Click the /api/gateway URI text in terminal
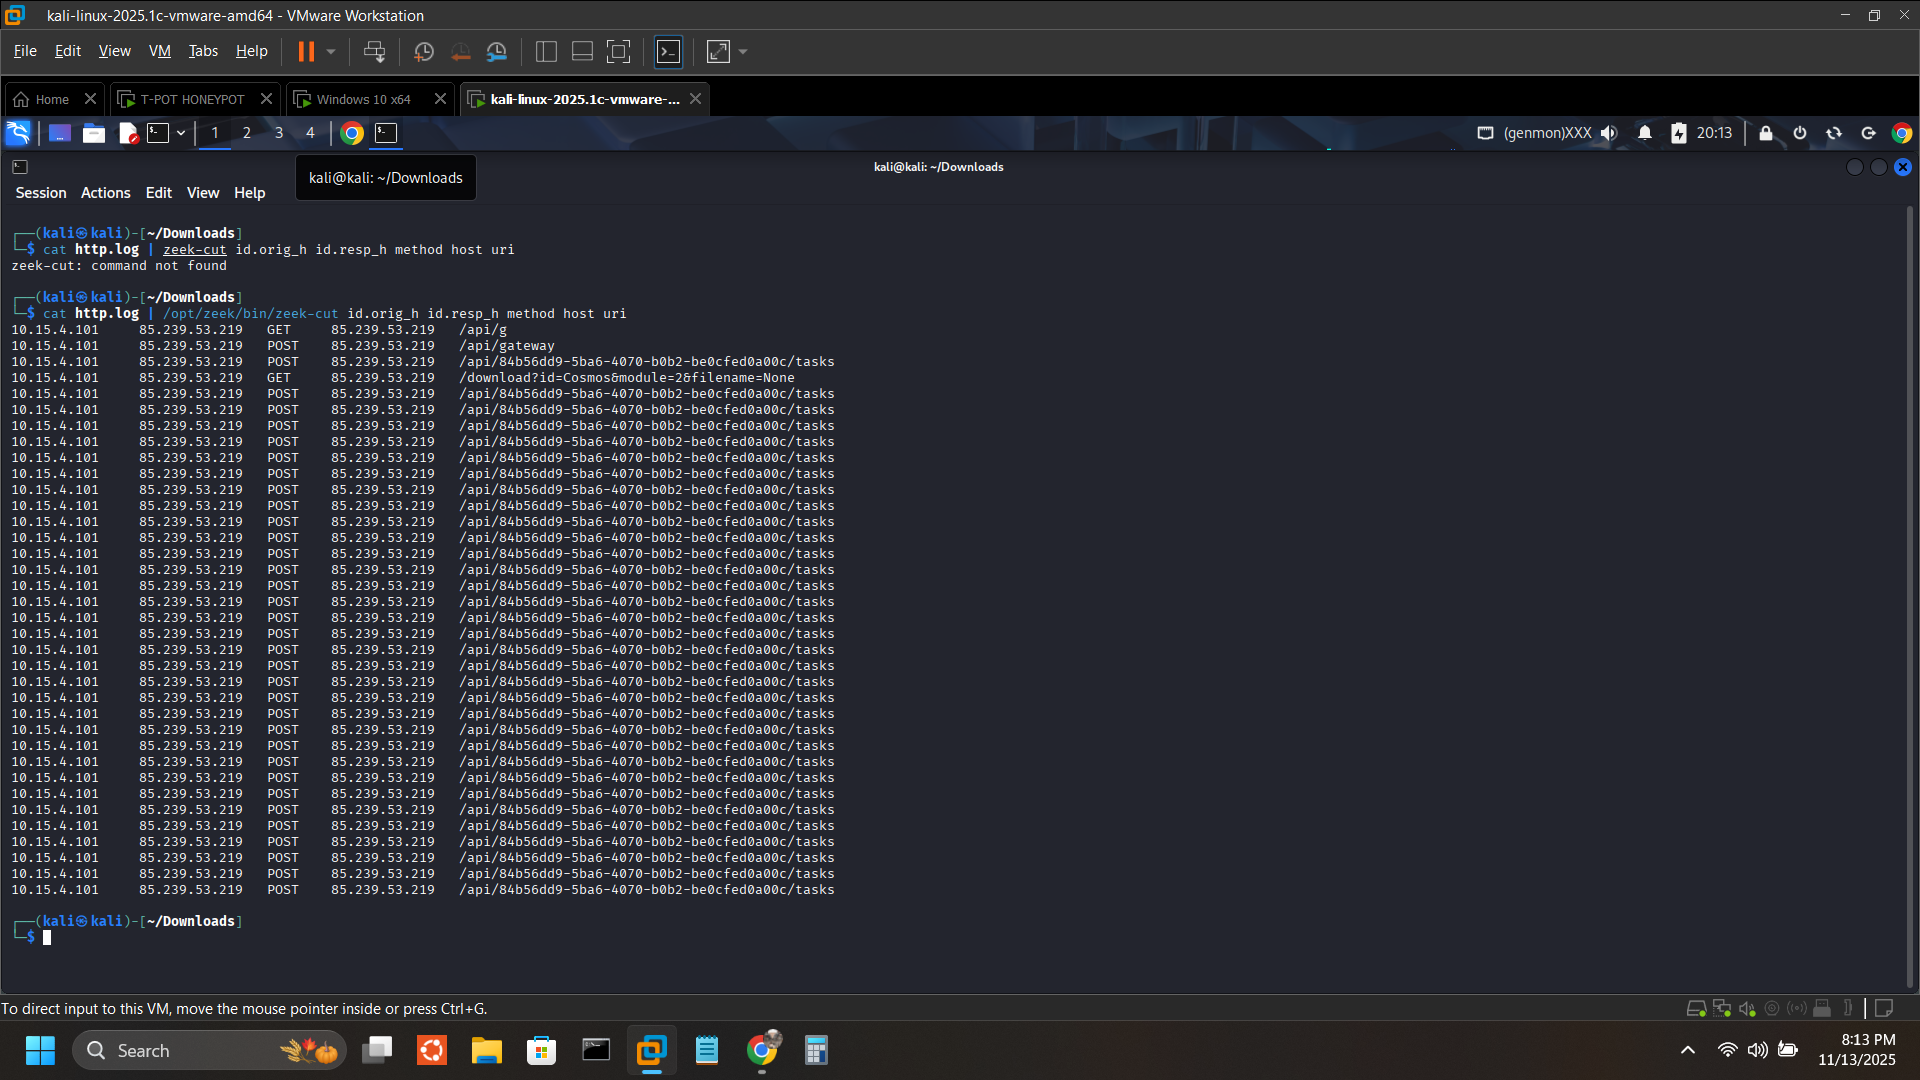 pyautogui.click(x=507, y=346)
